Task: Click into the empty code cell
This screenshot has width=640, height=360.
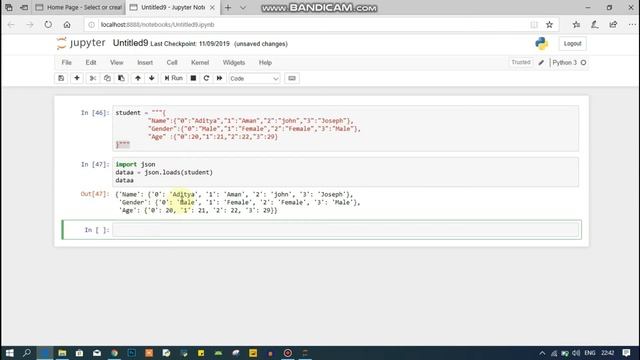Action: 346,230
